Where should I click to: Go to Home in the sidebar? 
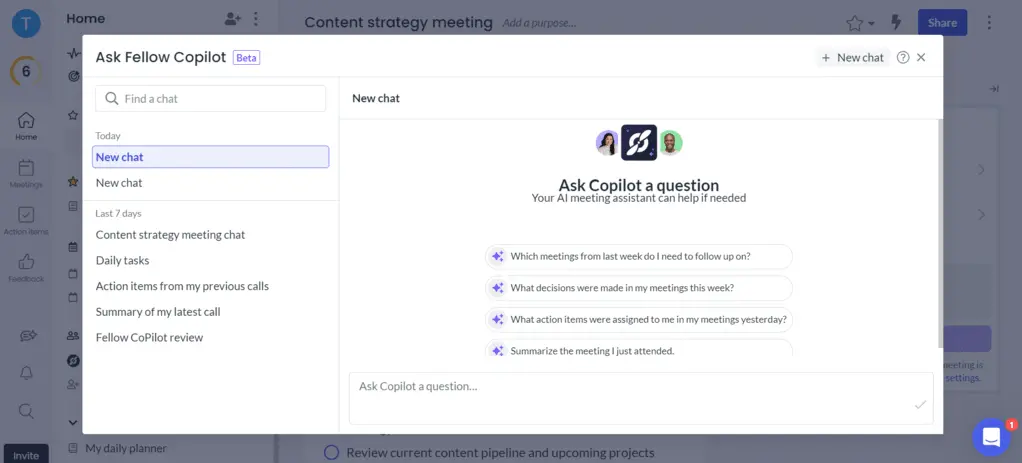point(26,125)
